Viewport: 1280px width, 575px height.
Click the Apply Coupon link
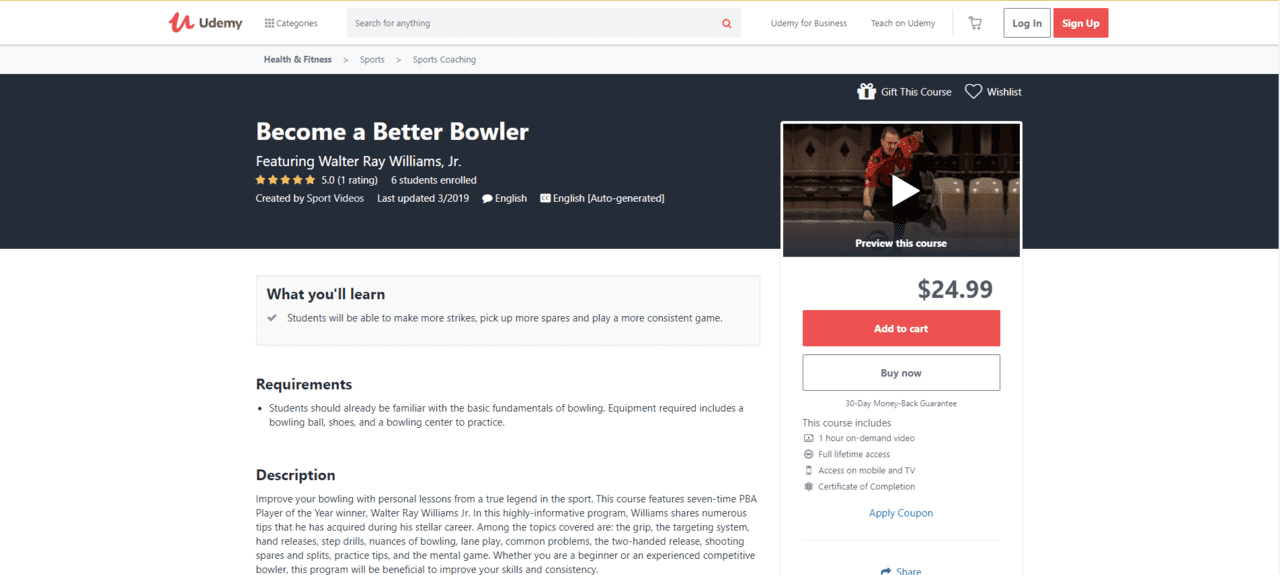pyautogui.click(x=901, y=513)
